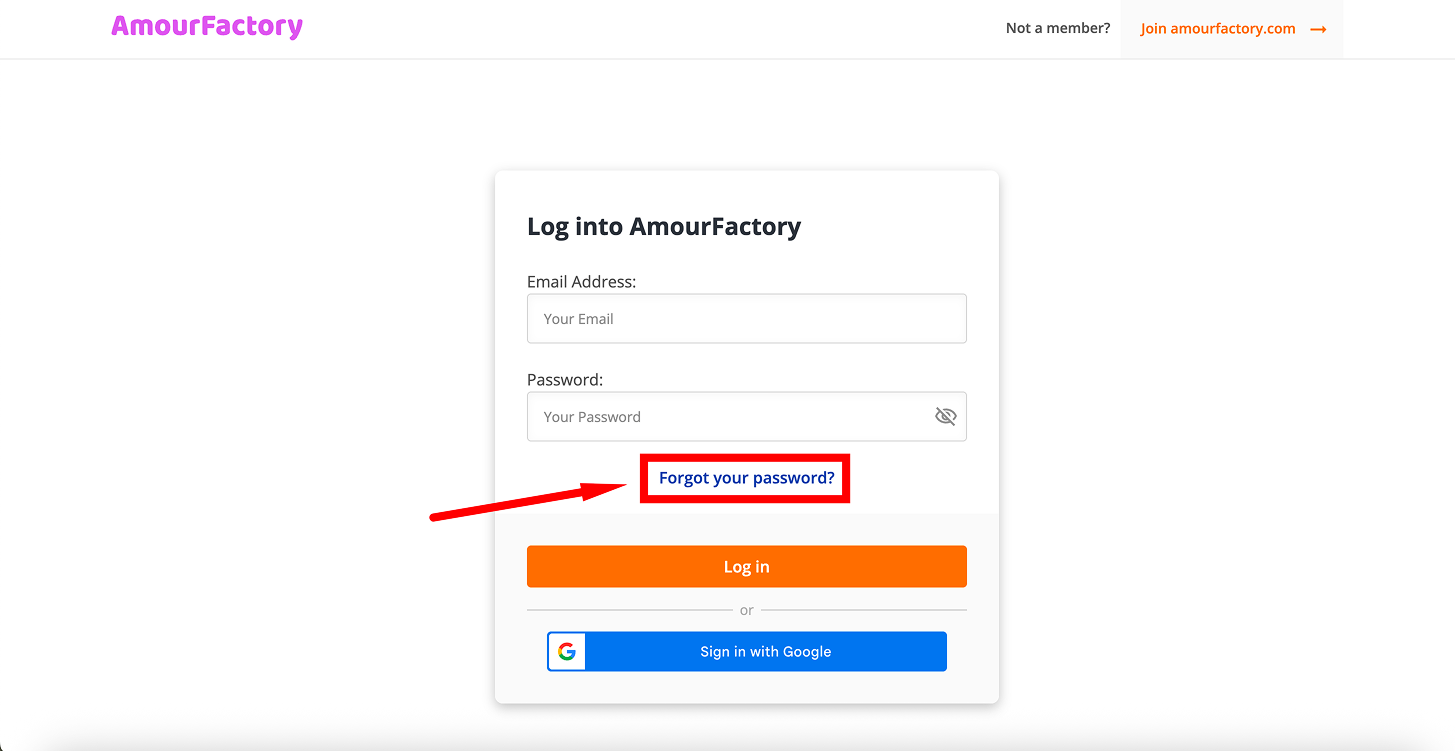Click the Google logo on the sign-in button
This screenshot has height=751, width=1455.
[x=566, y=651]
